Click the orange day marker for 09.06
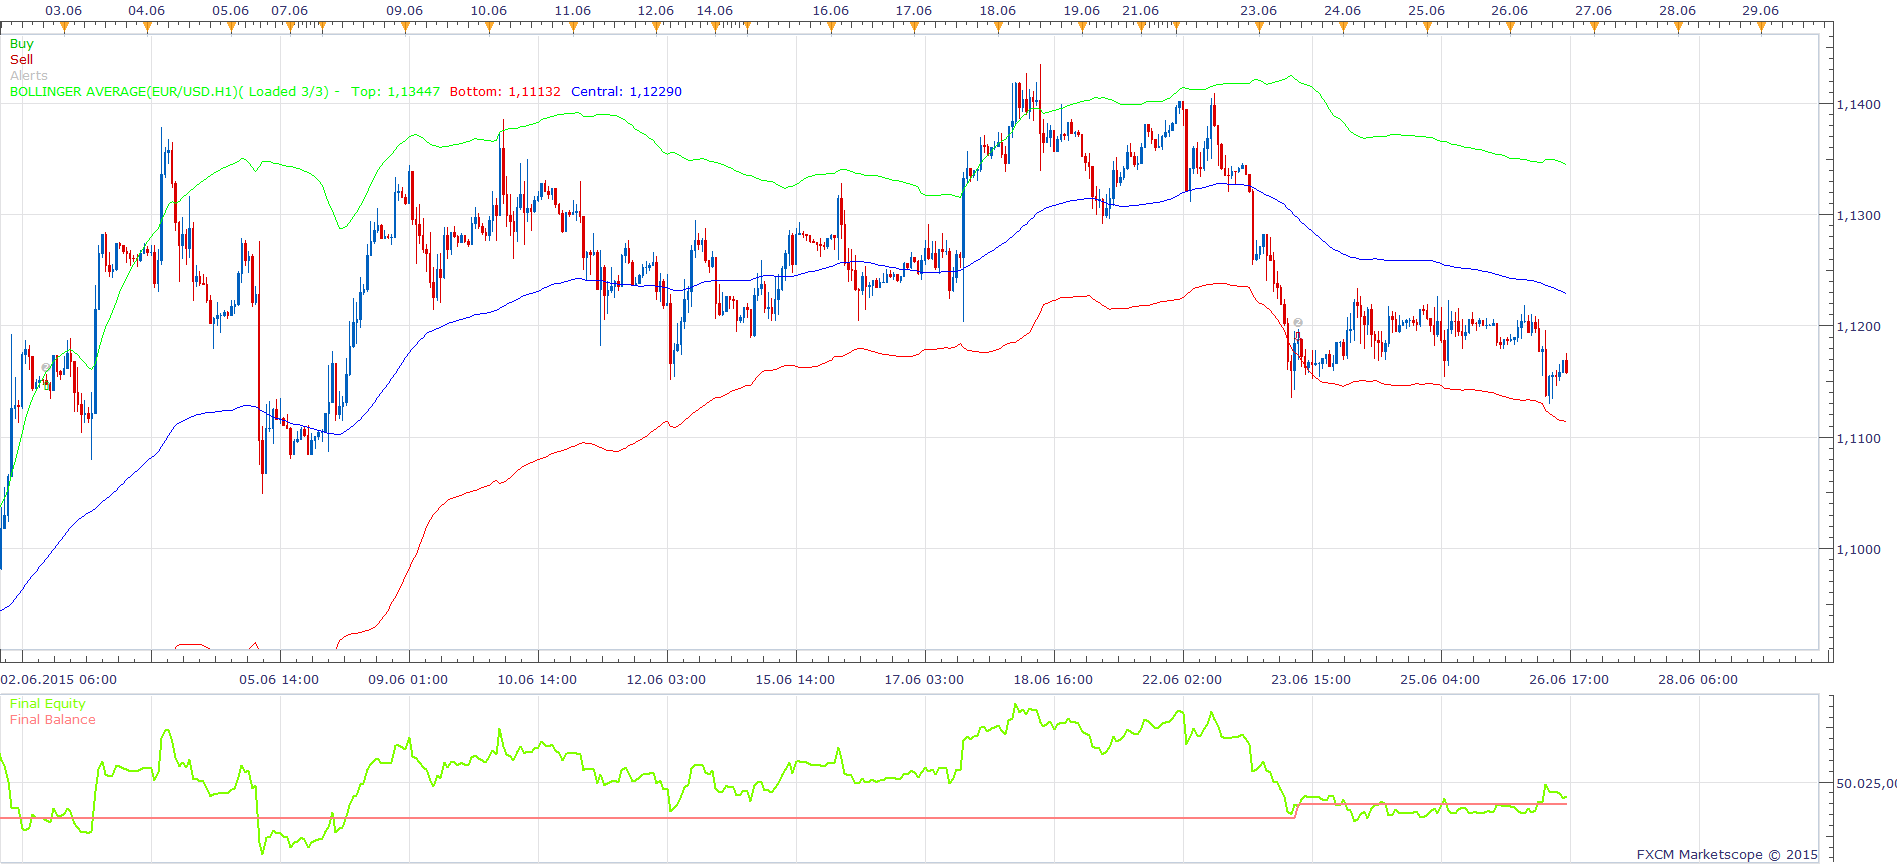The image size is (1899, 864). pos(405,27)
